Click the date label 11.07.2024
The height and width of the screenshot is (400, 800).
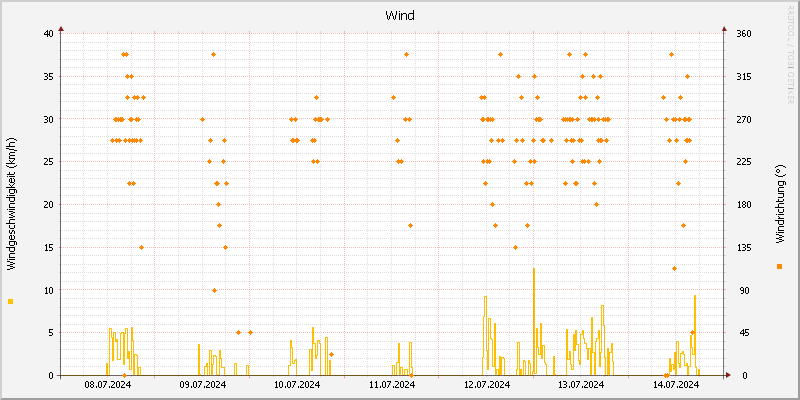392,384
